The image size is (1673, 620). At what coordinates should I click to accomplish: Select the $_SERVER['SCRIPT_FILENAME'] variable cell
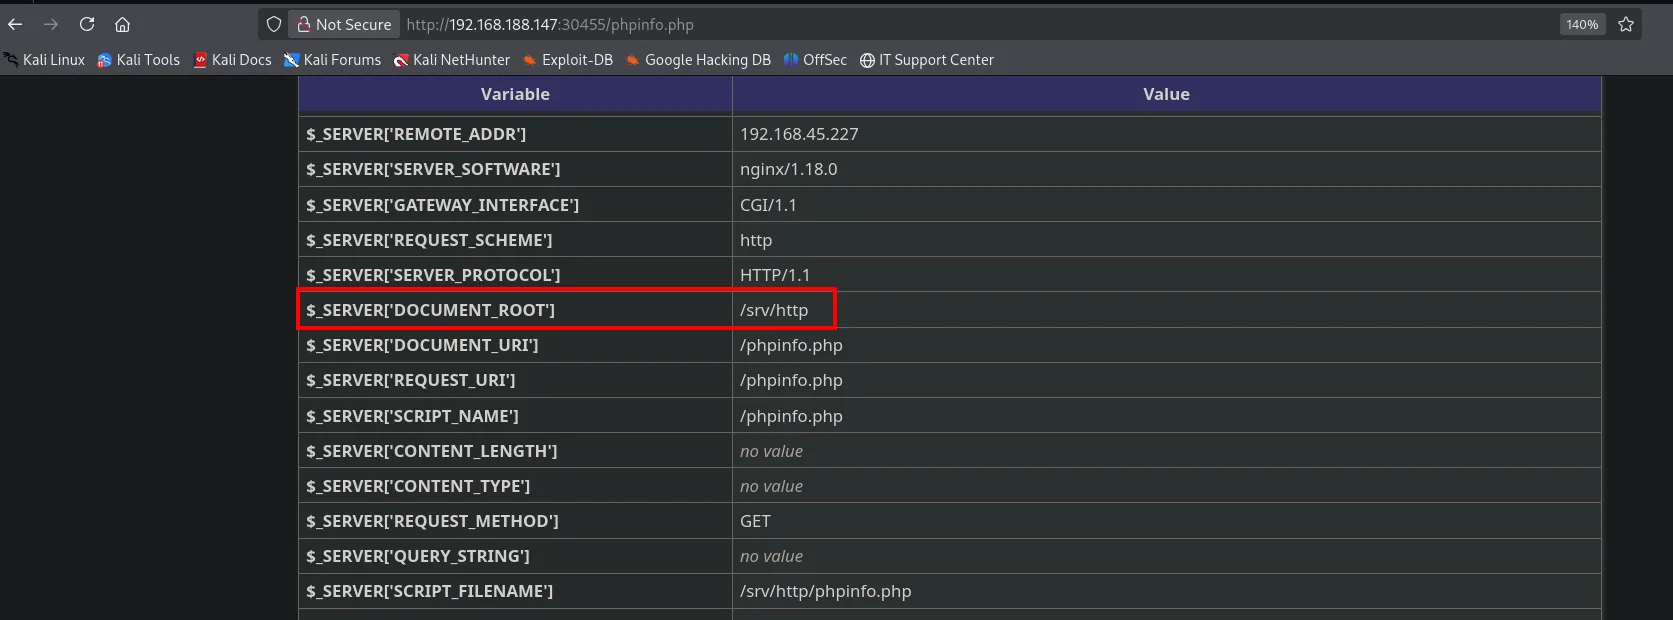pos(515,591)
